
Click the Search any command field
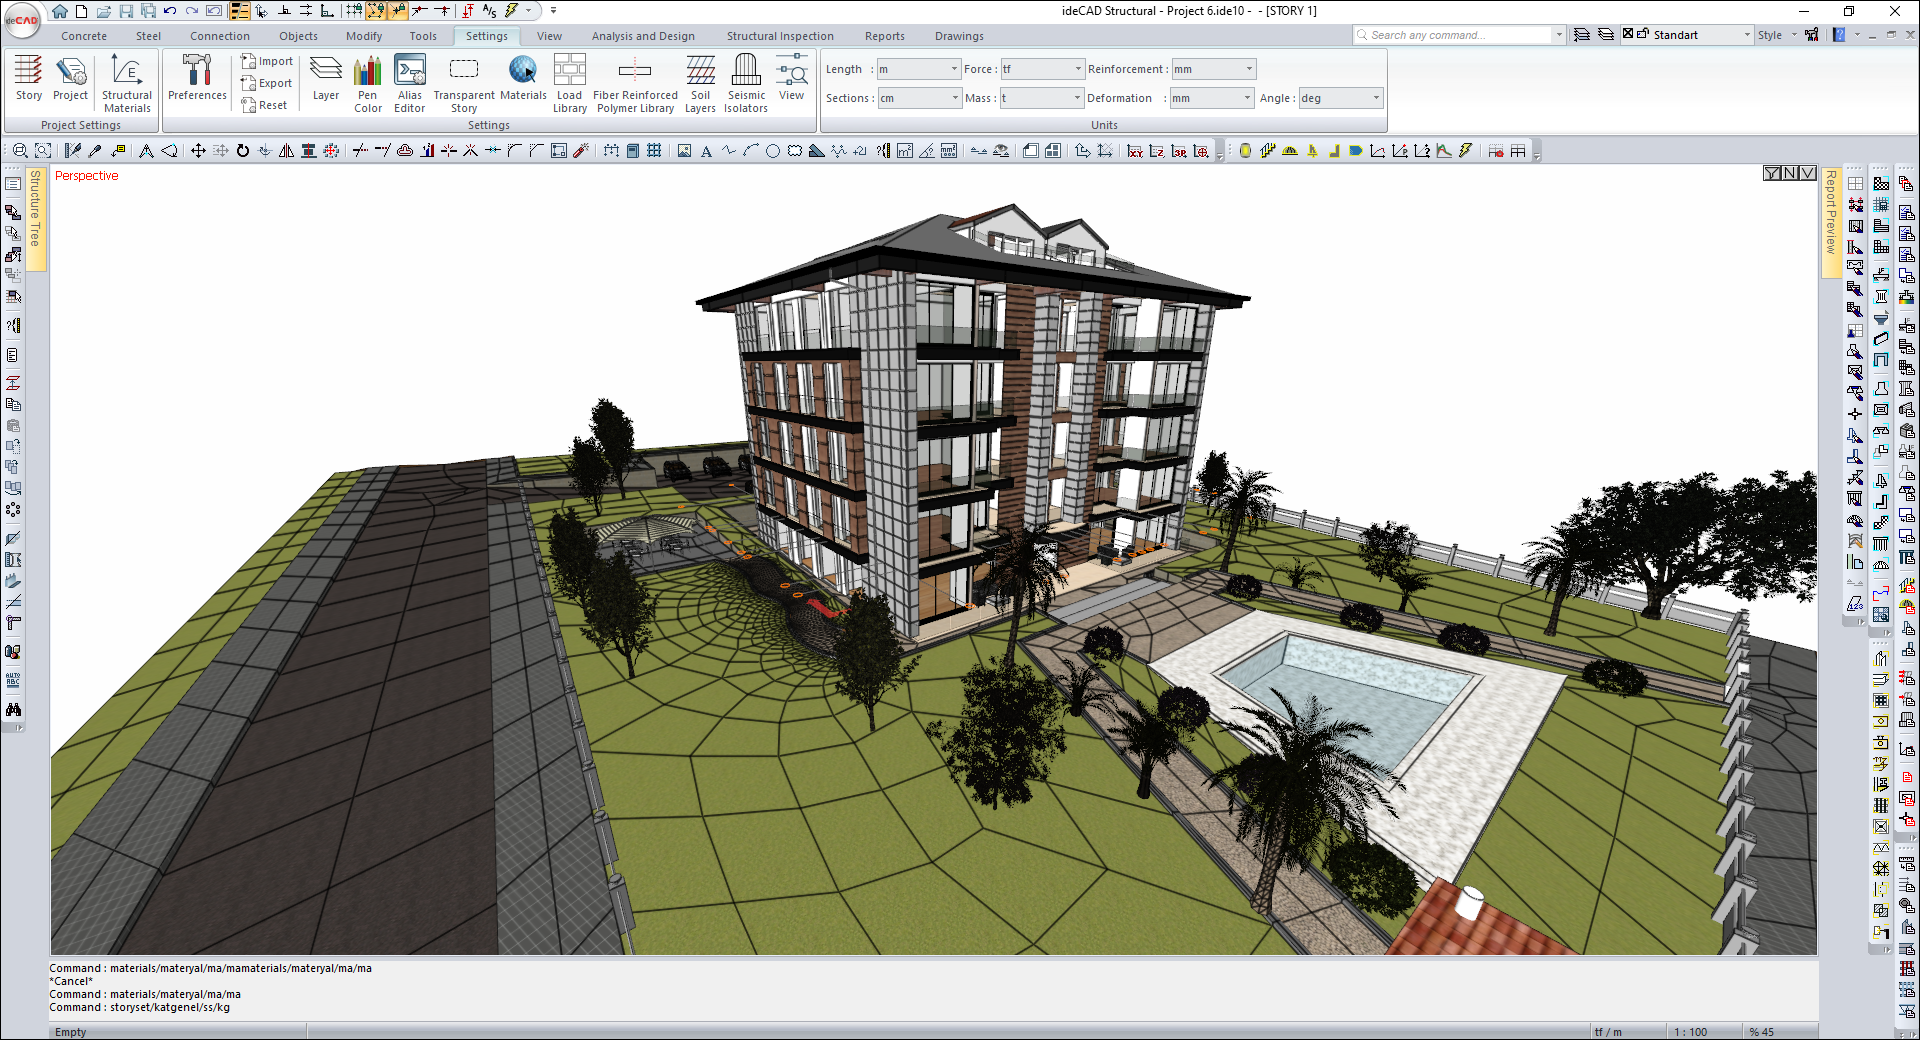[1459, 35]
